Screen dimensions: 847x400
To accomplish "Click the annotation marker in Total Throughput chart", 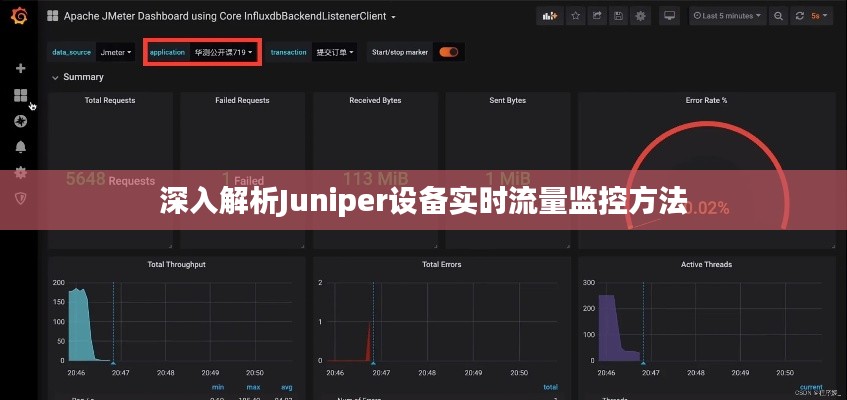I will click(113, 363).
